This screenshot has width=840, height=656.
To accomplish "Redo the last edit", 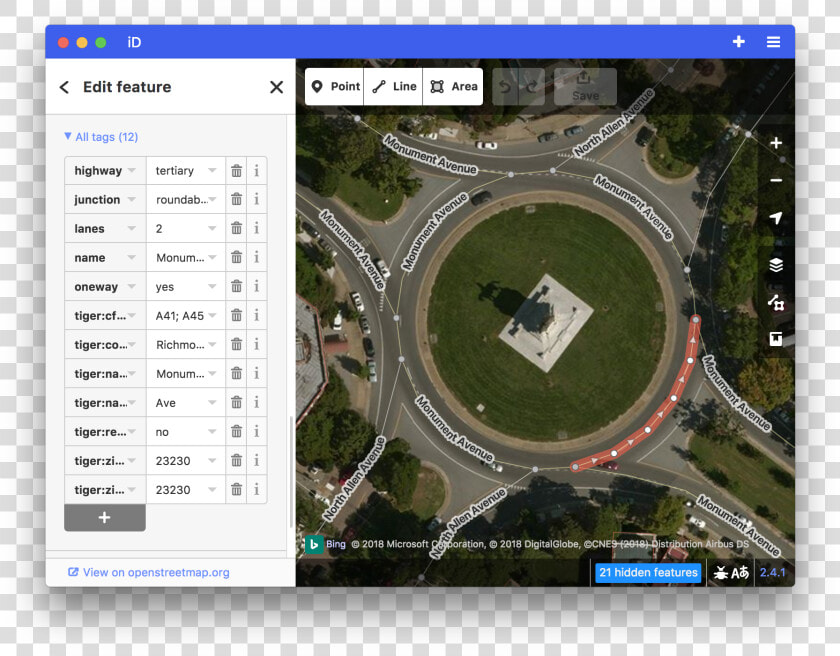I will point(531,87).
